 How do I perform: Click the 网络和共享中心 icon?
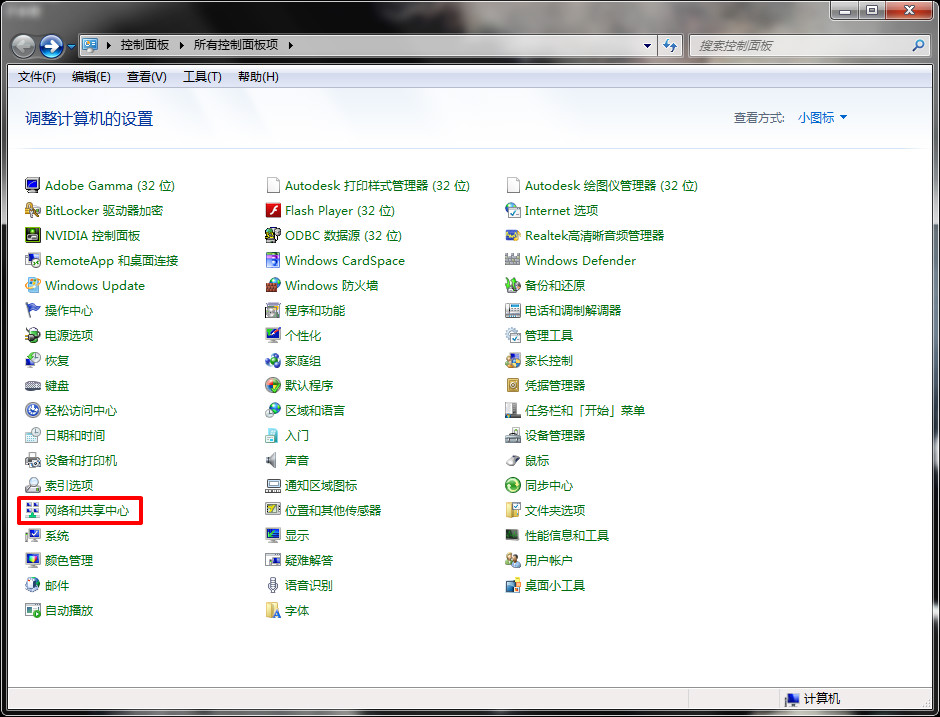click(x=32, y=510)
